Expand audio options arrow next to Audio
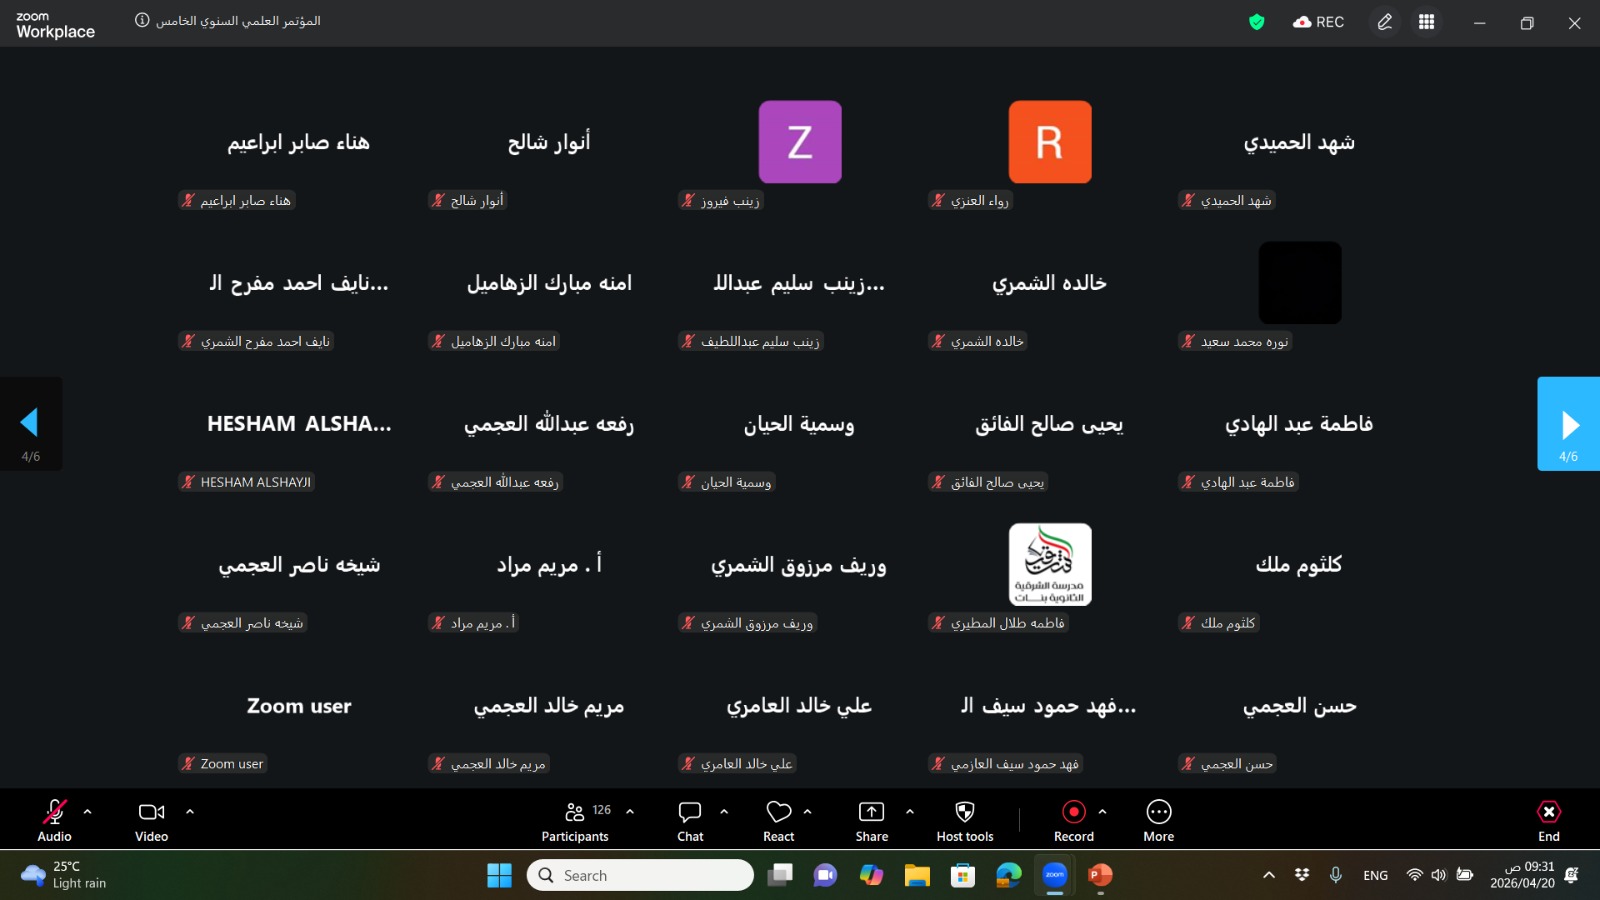The image size is (1600, 900). point(88,812)
